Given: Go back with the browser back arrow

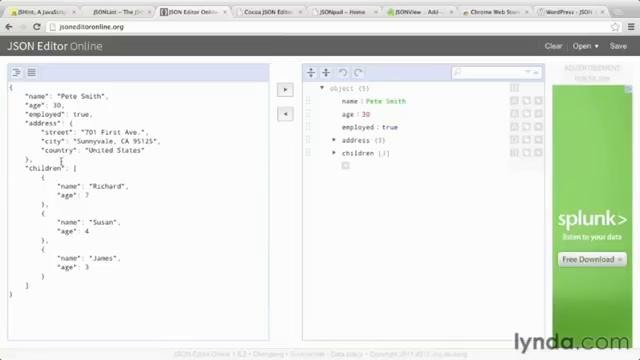Looking at the screenshot, I should click(9, 27).
